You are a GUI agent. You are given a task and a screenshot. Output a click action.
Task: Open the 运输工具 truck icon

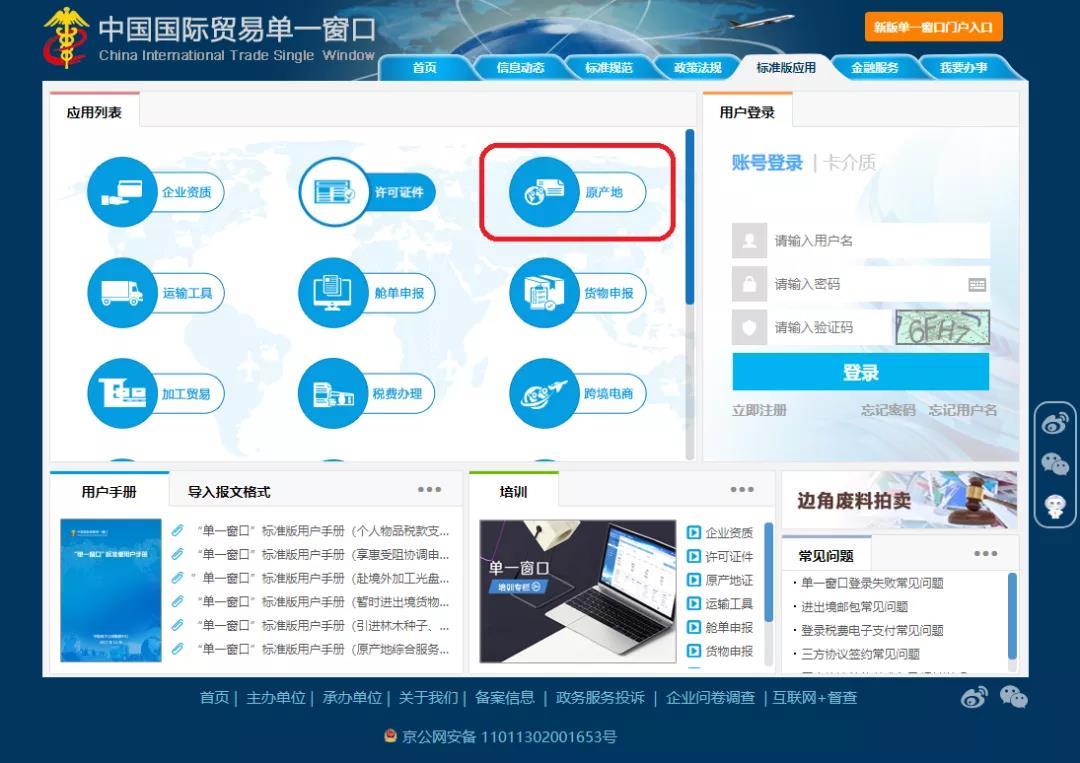[122, 293]
